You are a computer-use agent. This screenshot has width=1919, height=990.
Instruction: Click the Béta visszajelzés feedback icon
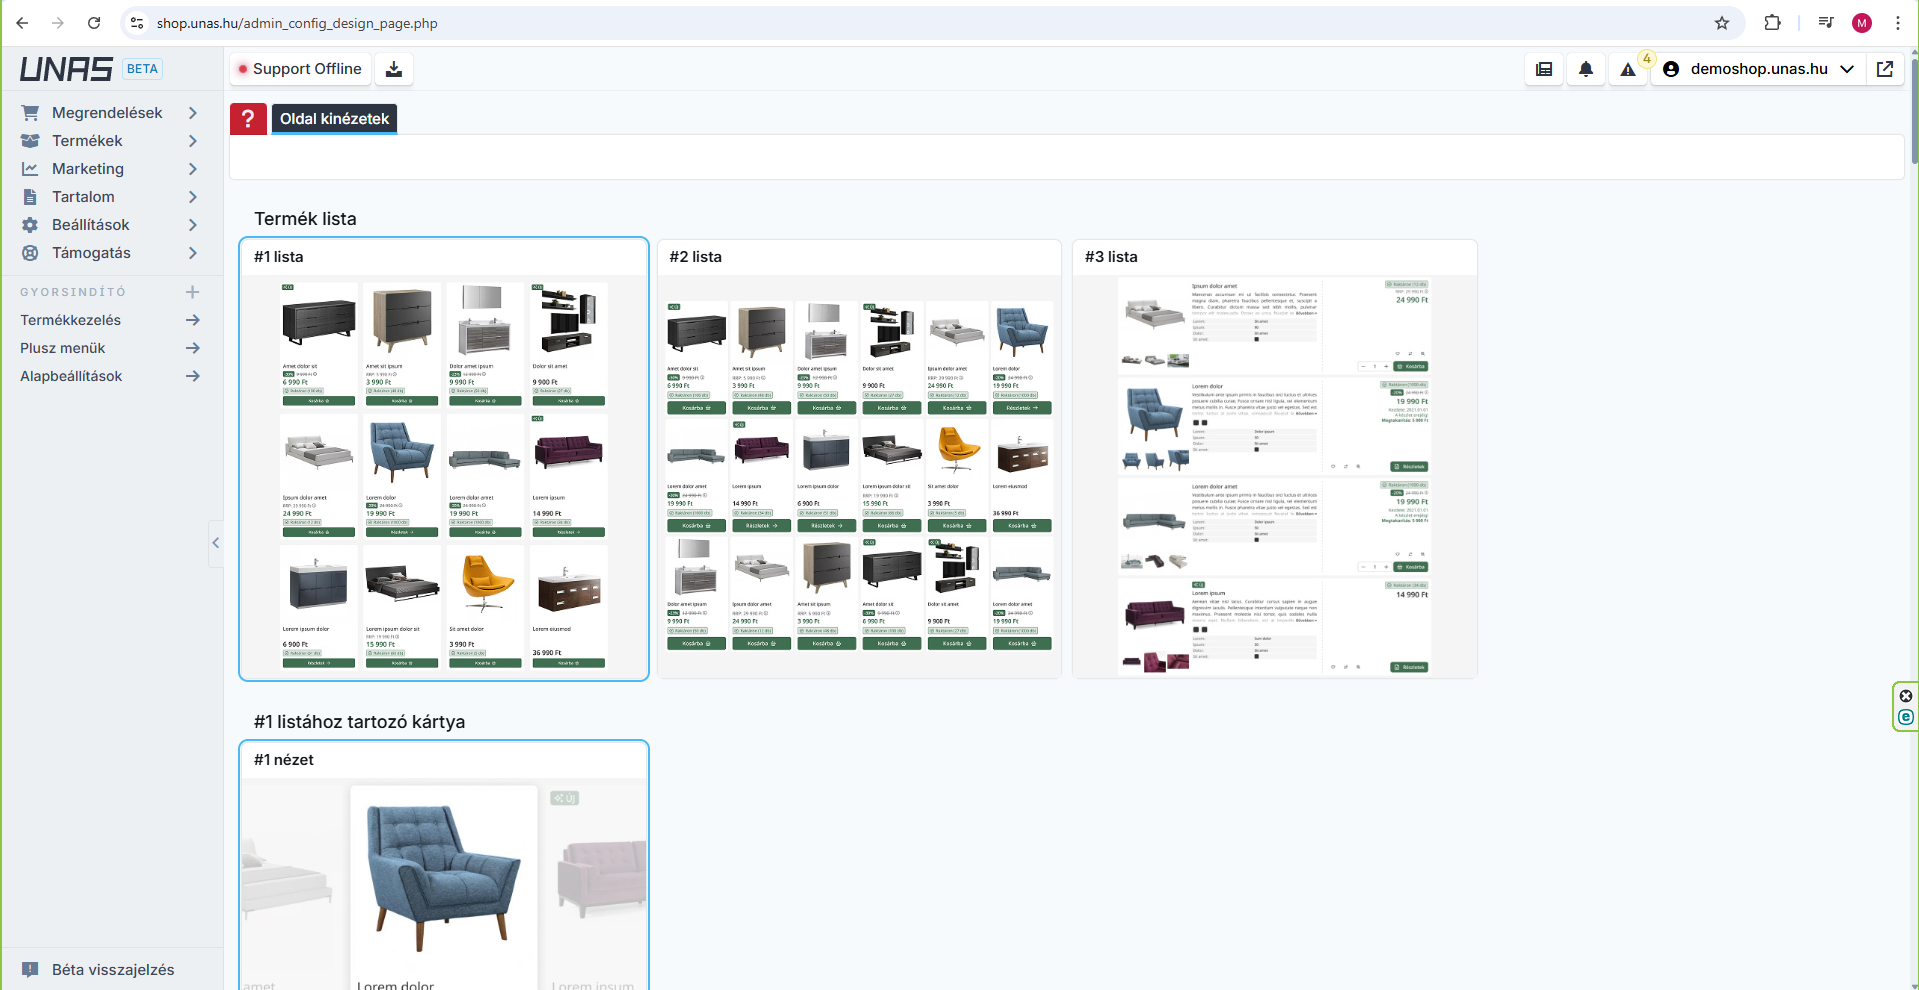[30, 970]
